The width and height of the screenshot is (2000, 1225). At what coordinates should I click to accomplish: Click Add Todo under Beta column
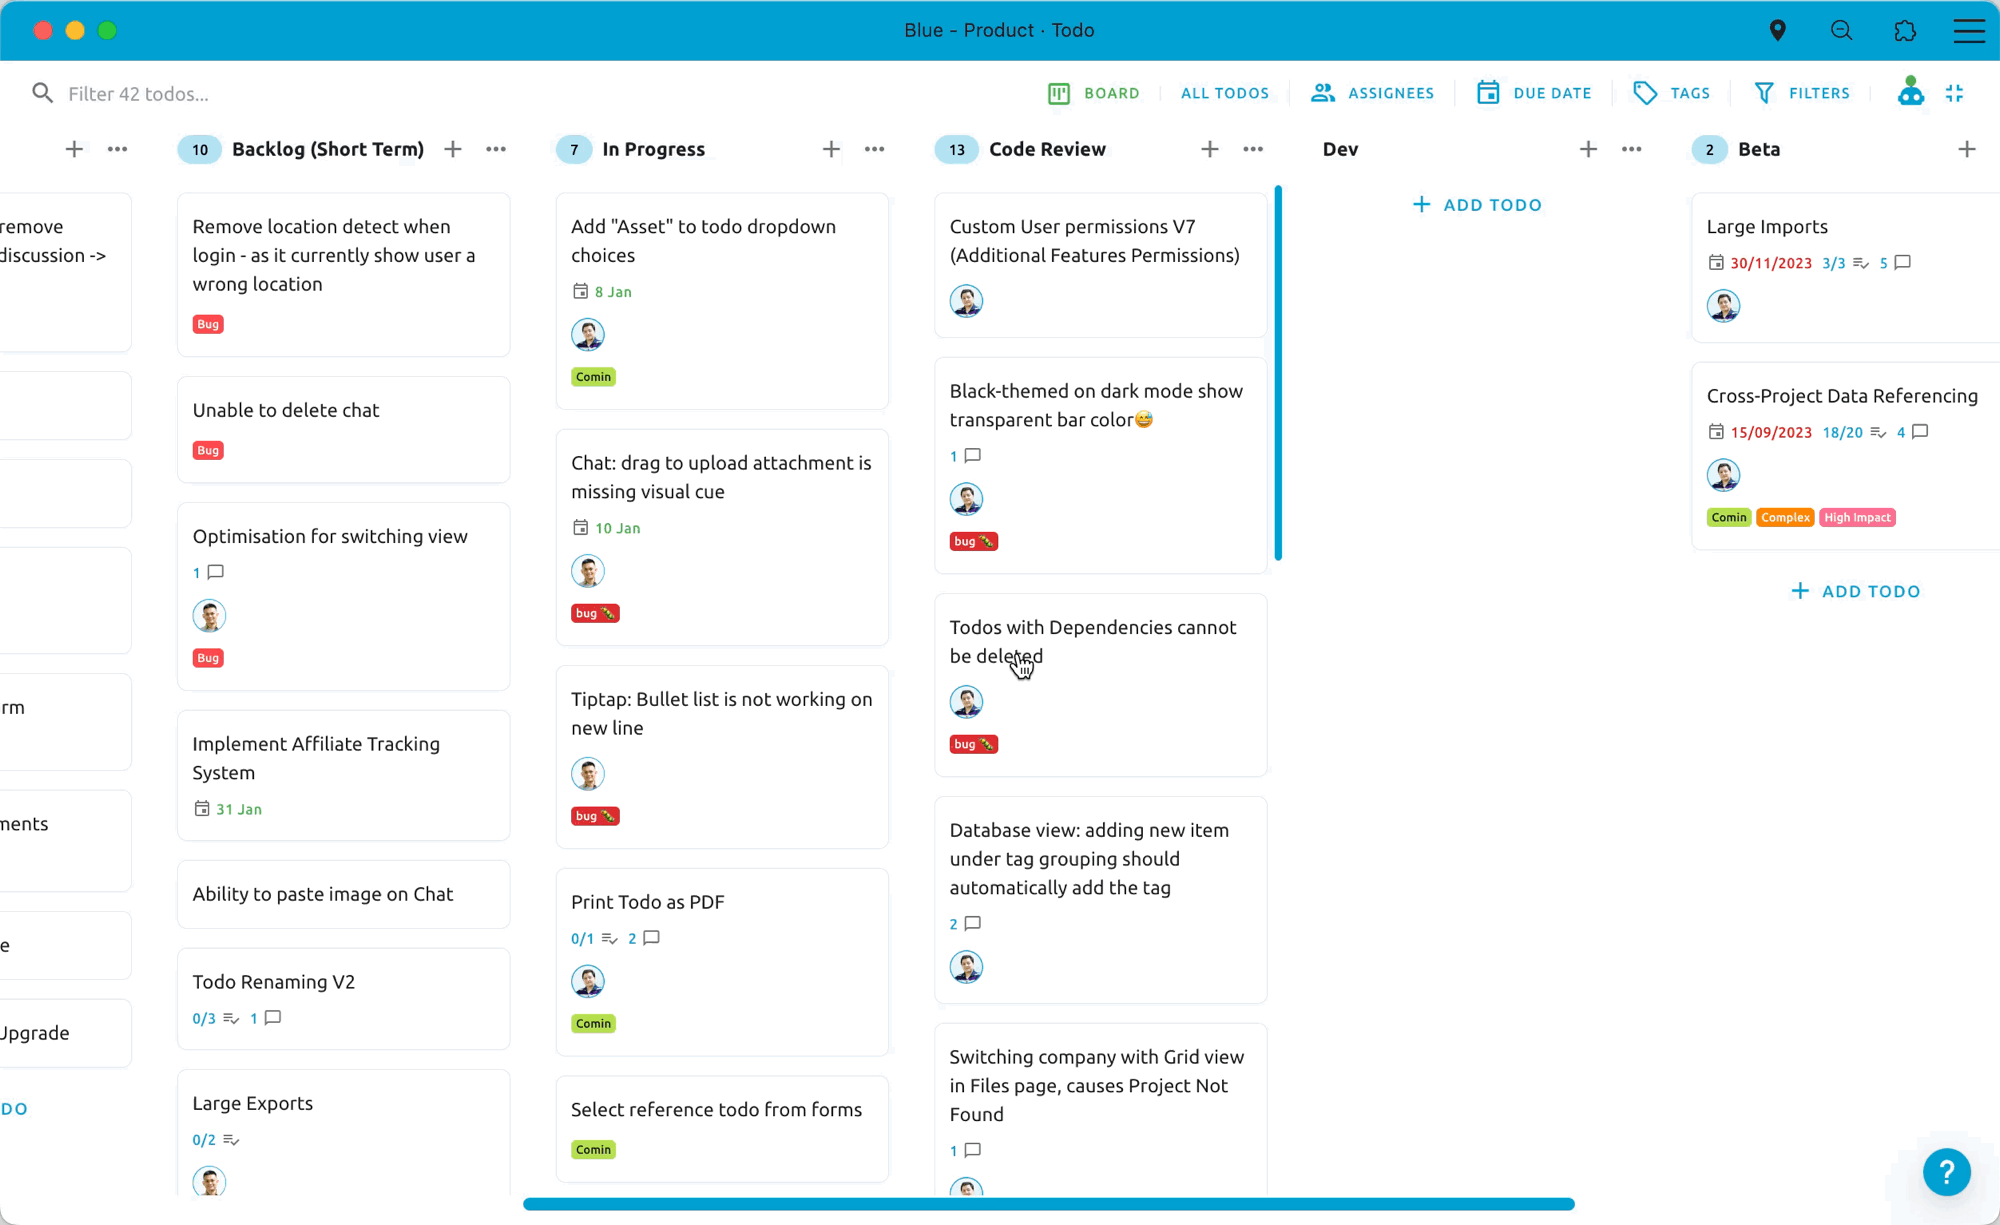1855,591
